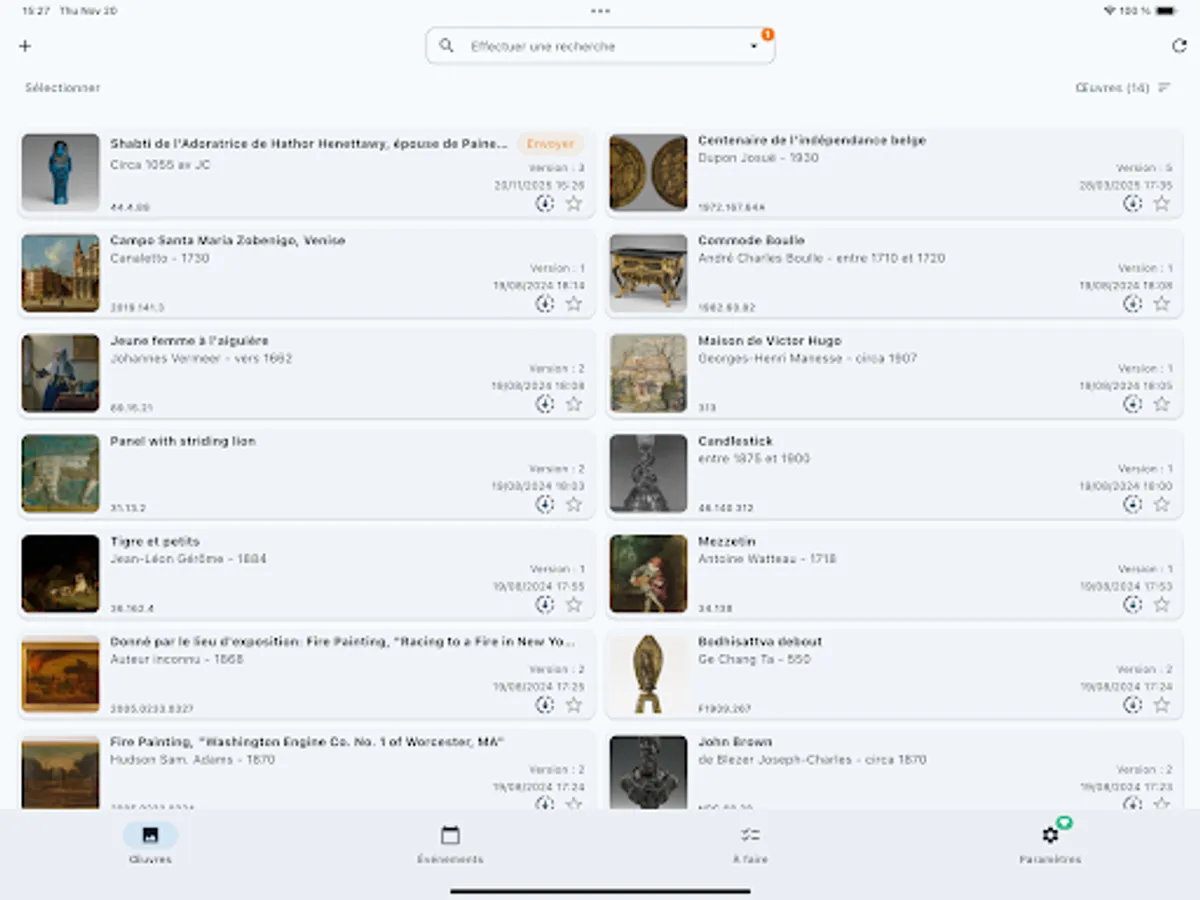Tap the battery indicator in status bar

(x=1166, y=11)
